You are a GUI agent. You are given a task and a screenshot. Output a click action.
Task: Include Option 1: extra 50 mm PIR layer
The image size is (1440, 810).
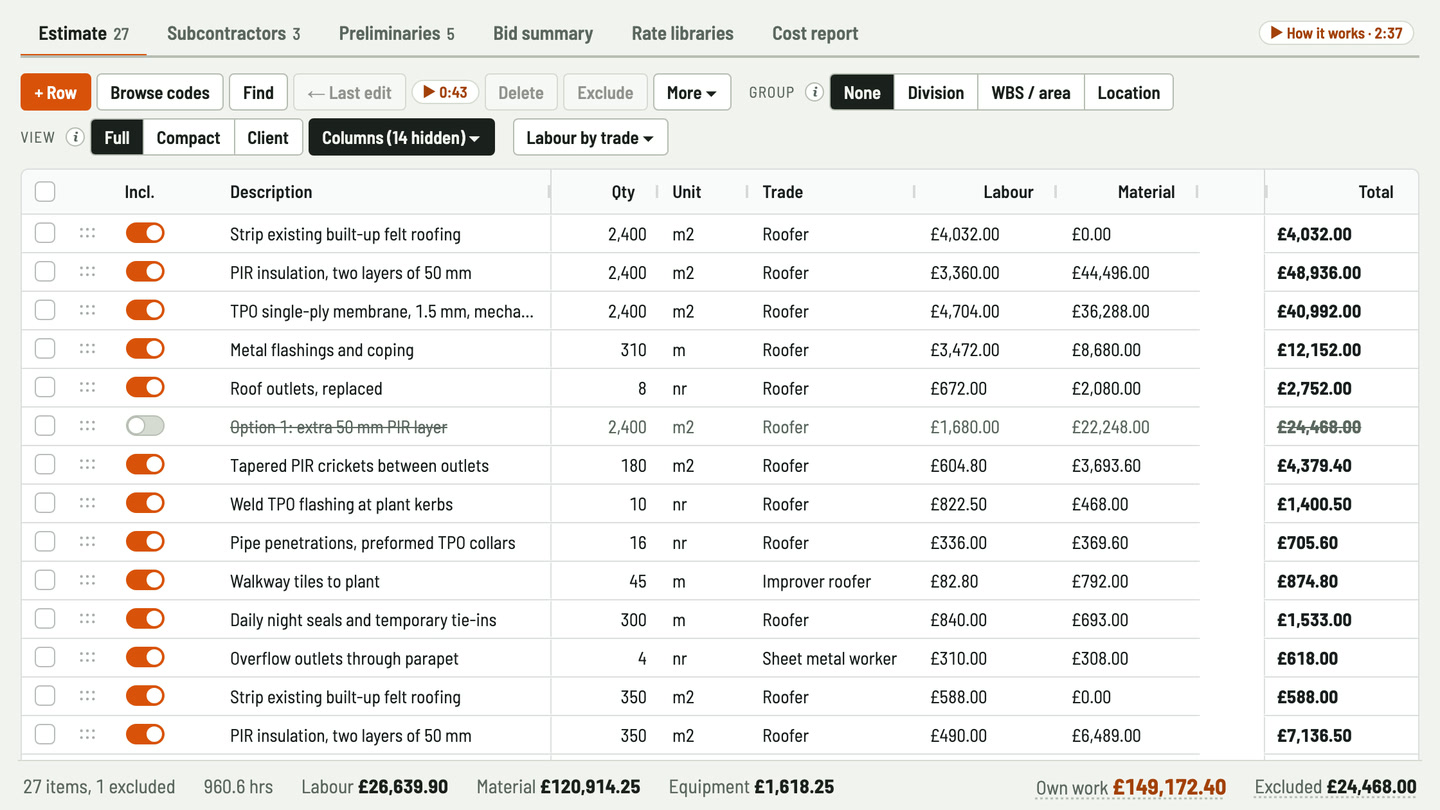pyautogui.click(x=145, y=426)
